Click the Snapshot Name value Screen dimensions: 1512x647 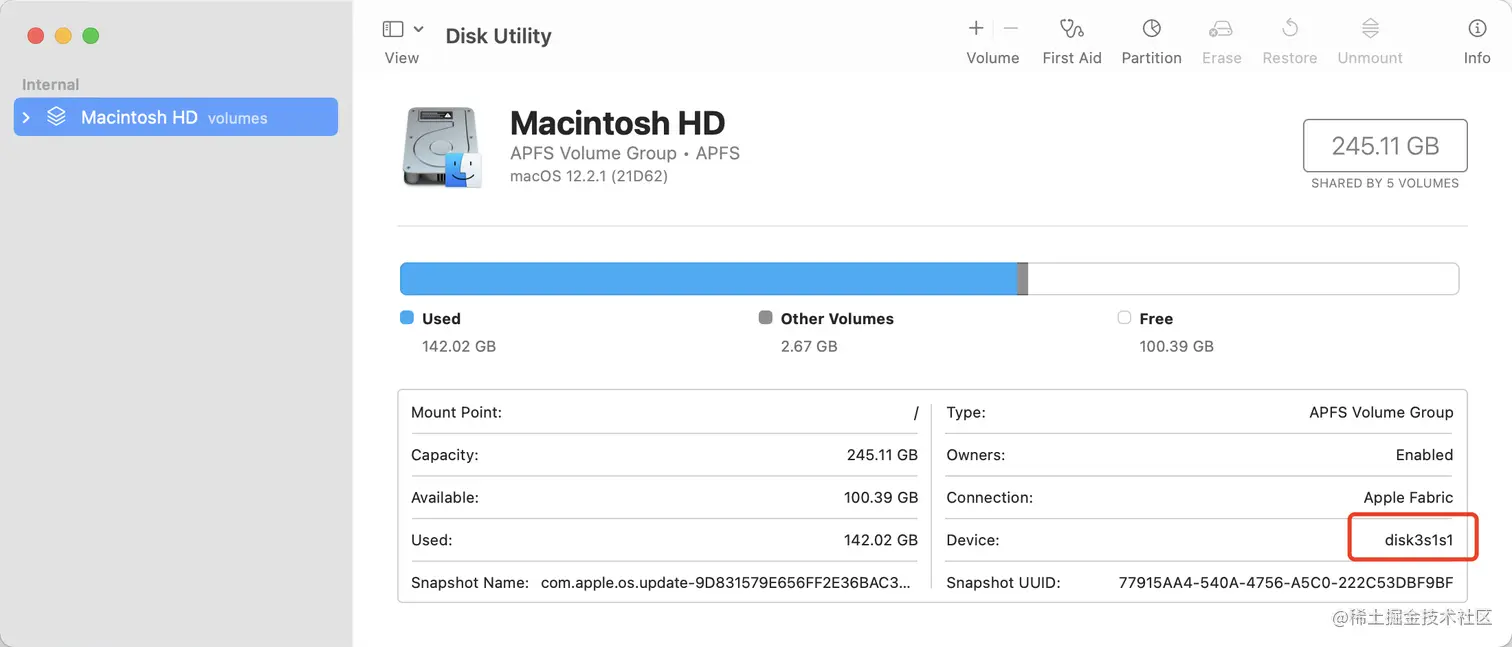tap(726, 582)
